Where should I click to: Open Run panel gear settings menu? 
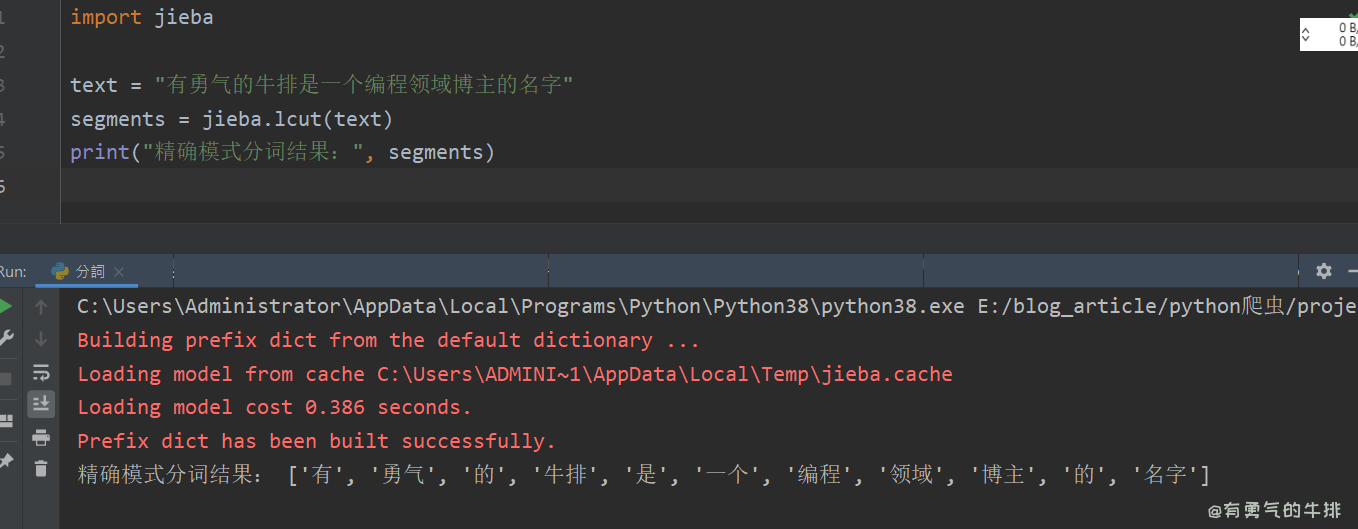tap(1323, 271)
